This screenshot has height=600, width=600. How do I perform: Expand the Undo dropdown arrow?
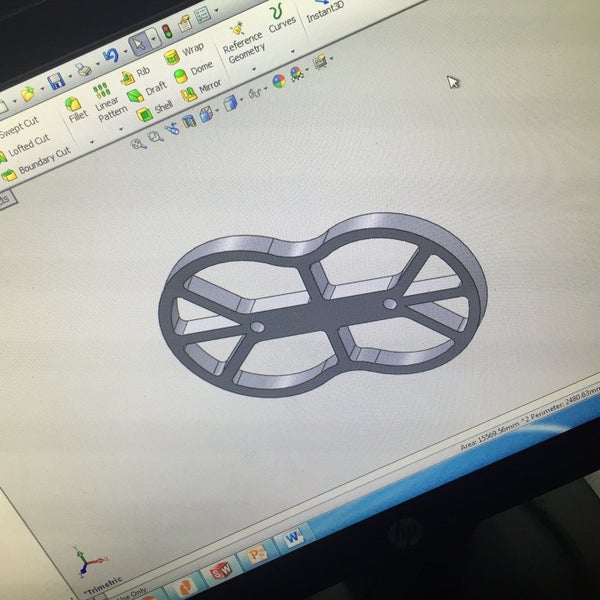125,51
